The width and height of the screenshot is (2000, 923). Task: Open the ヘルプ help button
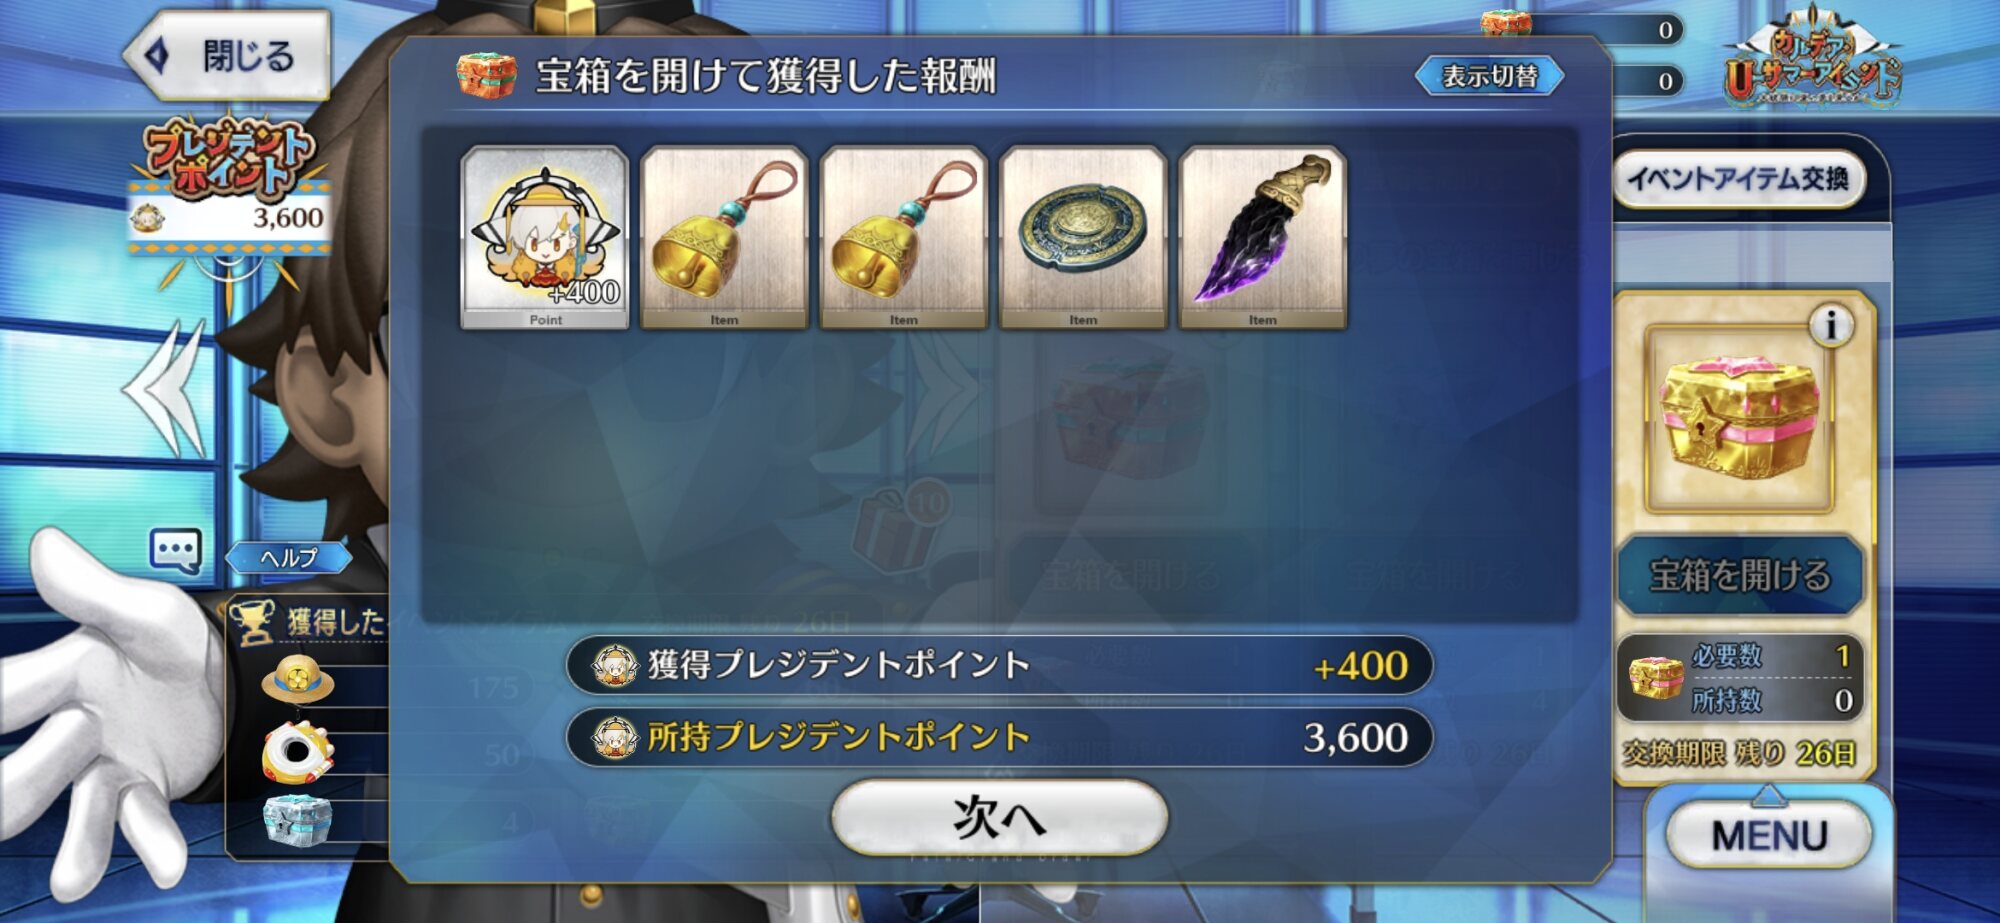tap(289, 557)
